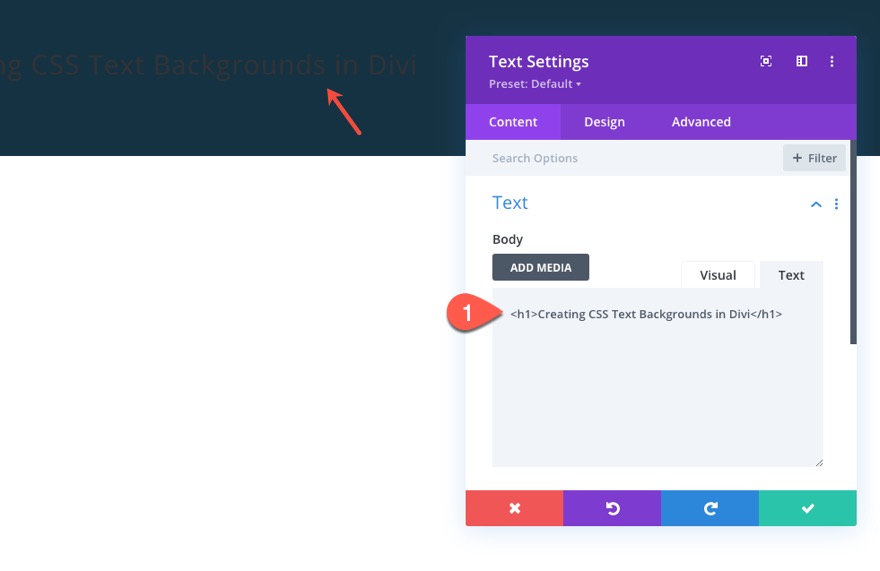Click the Text section title
Screen dimensions: 880x571
510,203
